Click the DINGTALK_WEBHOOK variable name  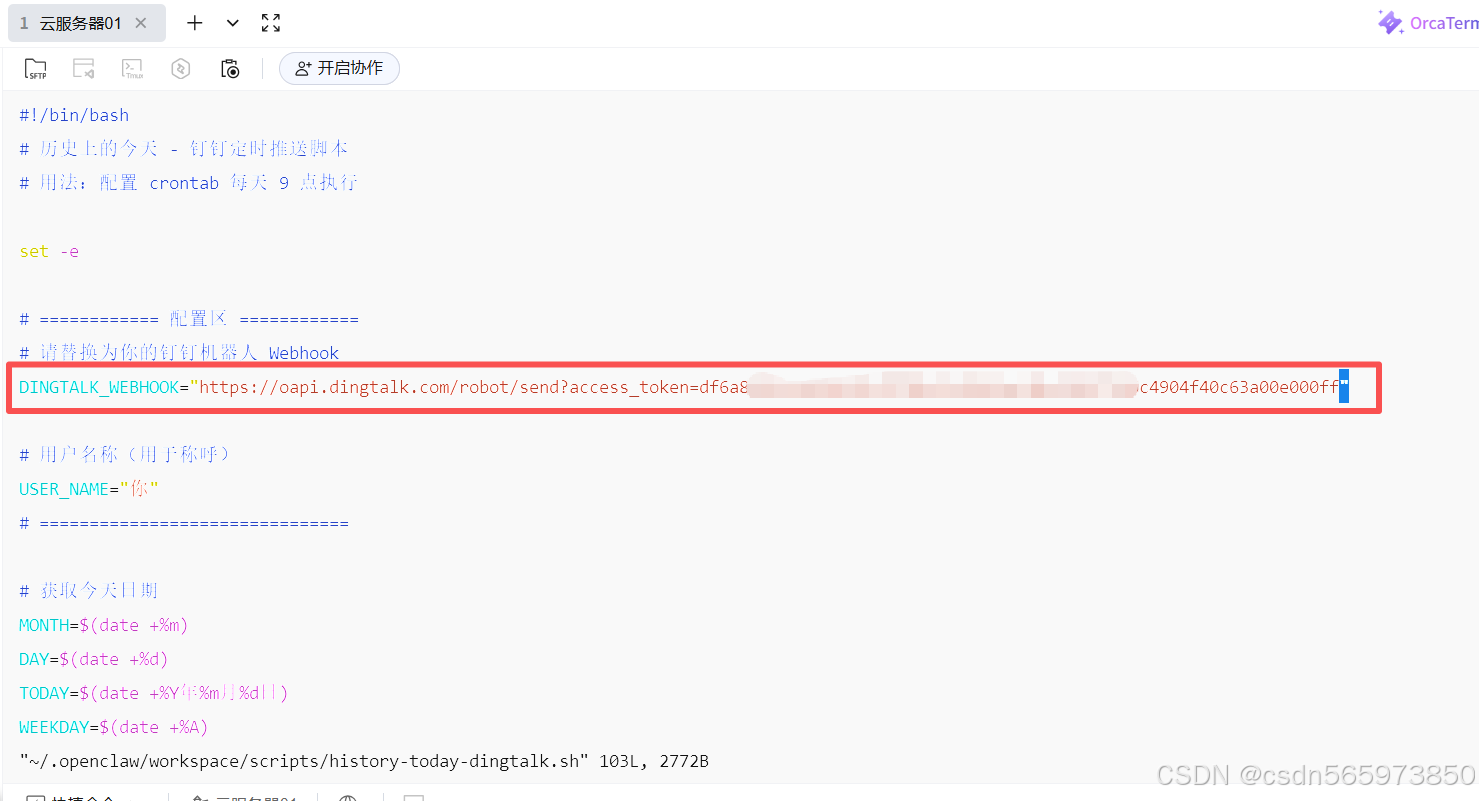pyautogui.click(x=98, y=387)
